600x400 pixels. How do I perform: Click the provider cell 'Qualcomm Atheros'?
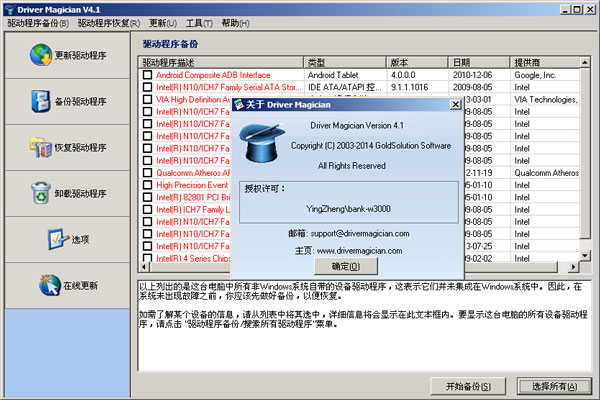[x=546, y=173]
